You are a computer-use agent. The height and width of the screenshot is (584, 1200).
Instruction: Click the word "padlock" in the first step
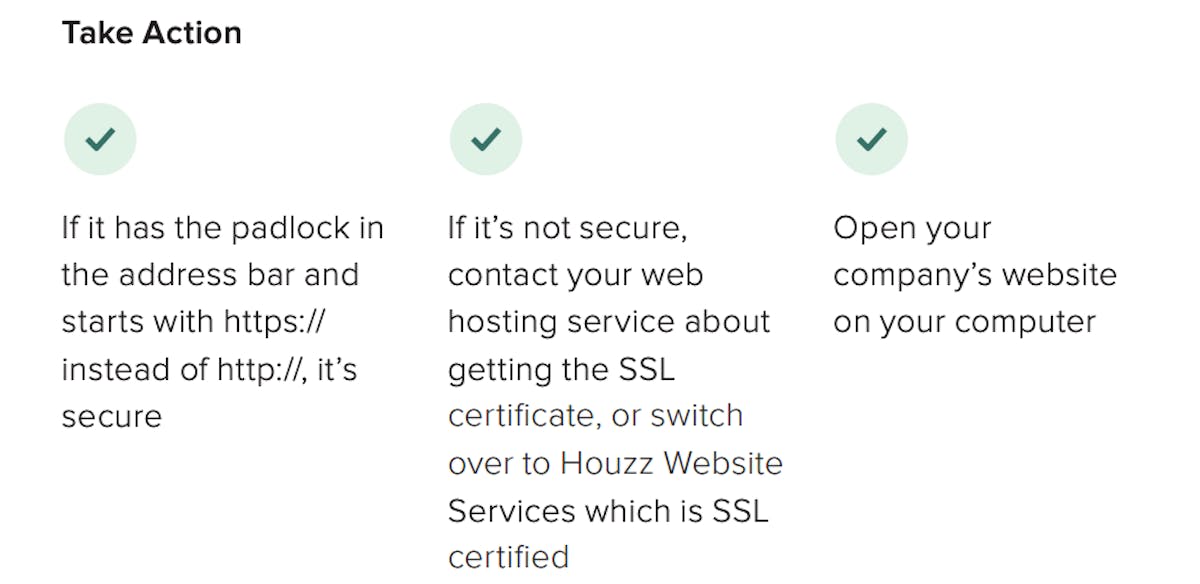(x=282, y=228)
